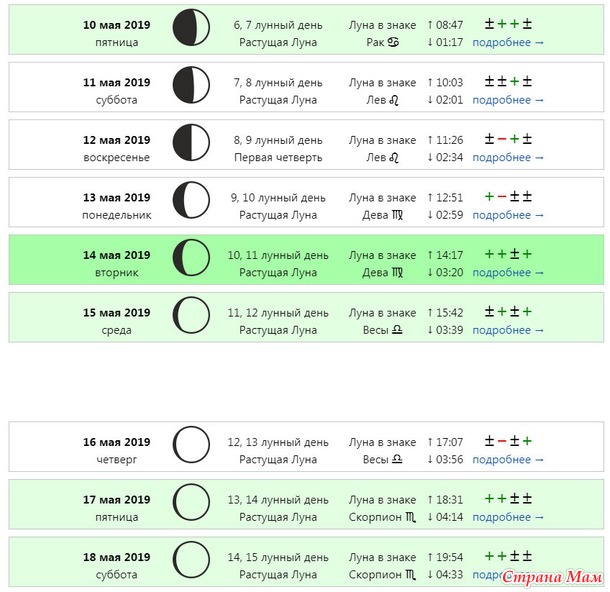Open подробнее details for 17 мая пятница
The image size is (610, 592).
point(508,518)
